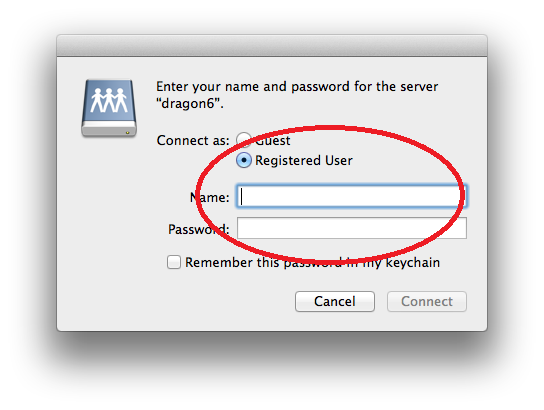The height and width of the screenshot is (410, 544).
Task: Click the "Connect as:" label
Action: [193, 140]
